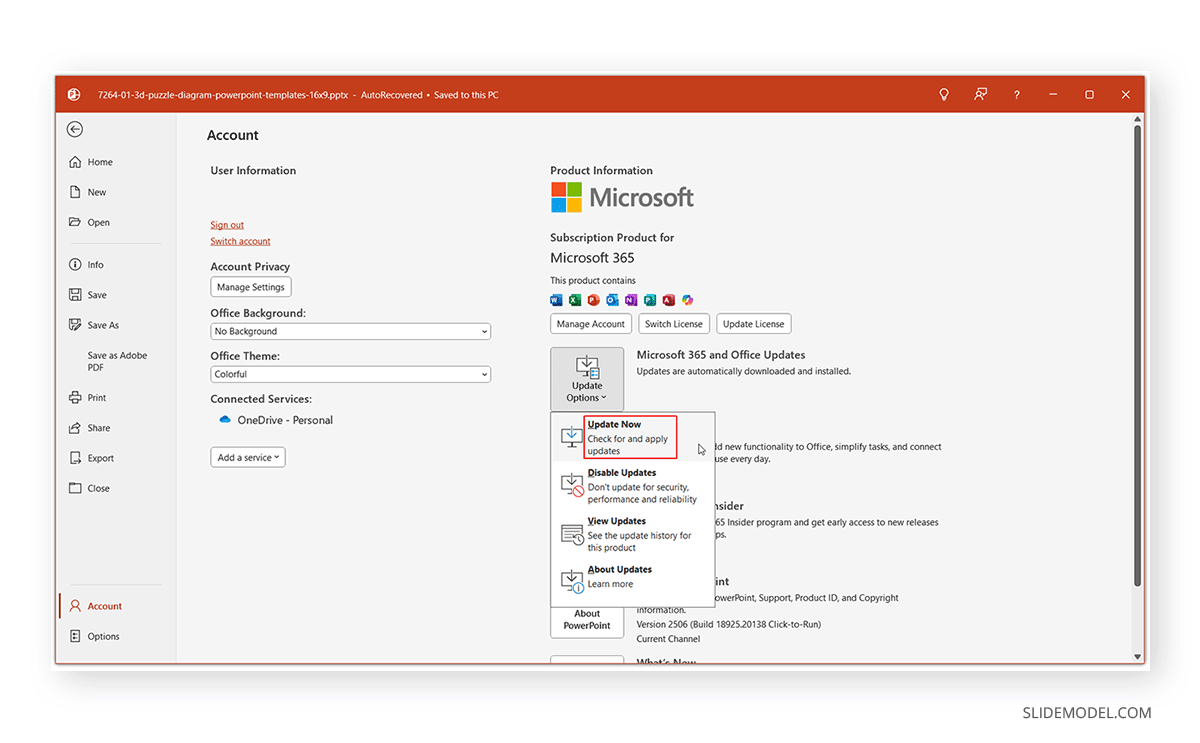Select the OneNote icon in product contains row
Screen dimensions: 1200x743
pyautogui.click(x=630, y=299)
